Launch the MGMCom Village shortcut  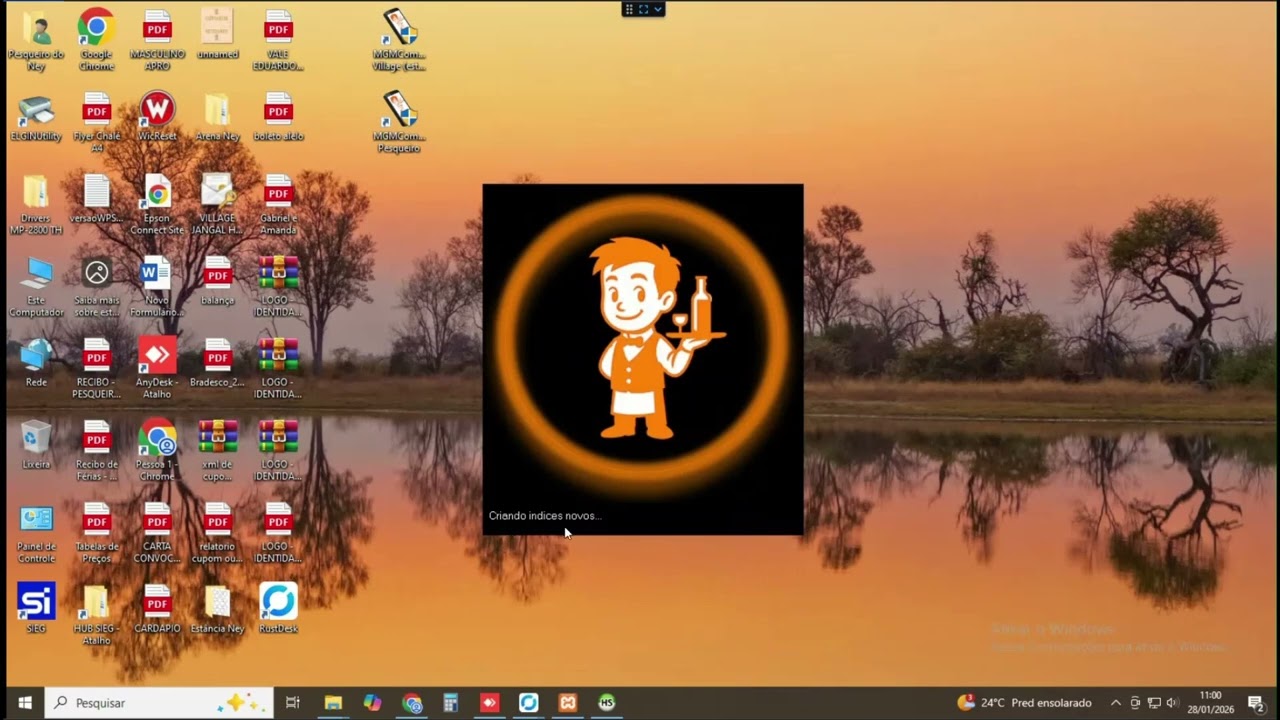[x=399, y=41]
